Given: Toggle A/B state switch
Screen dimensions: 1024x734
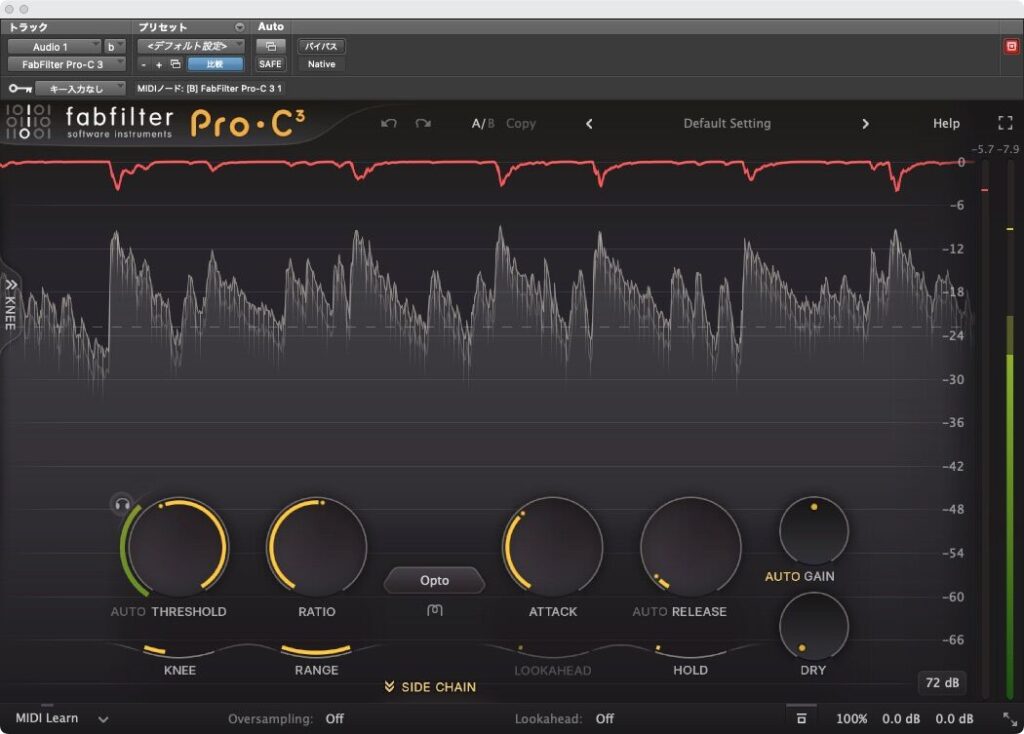Looking at the screenshot, I should (x=483, y=123).
